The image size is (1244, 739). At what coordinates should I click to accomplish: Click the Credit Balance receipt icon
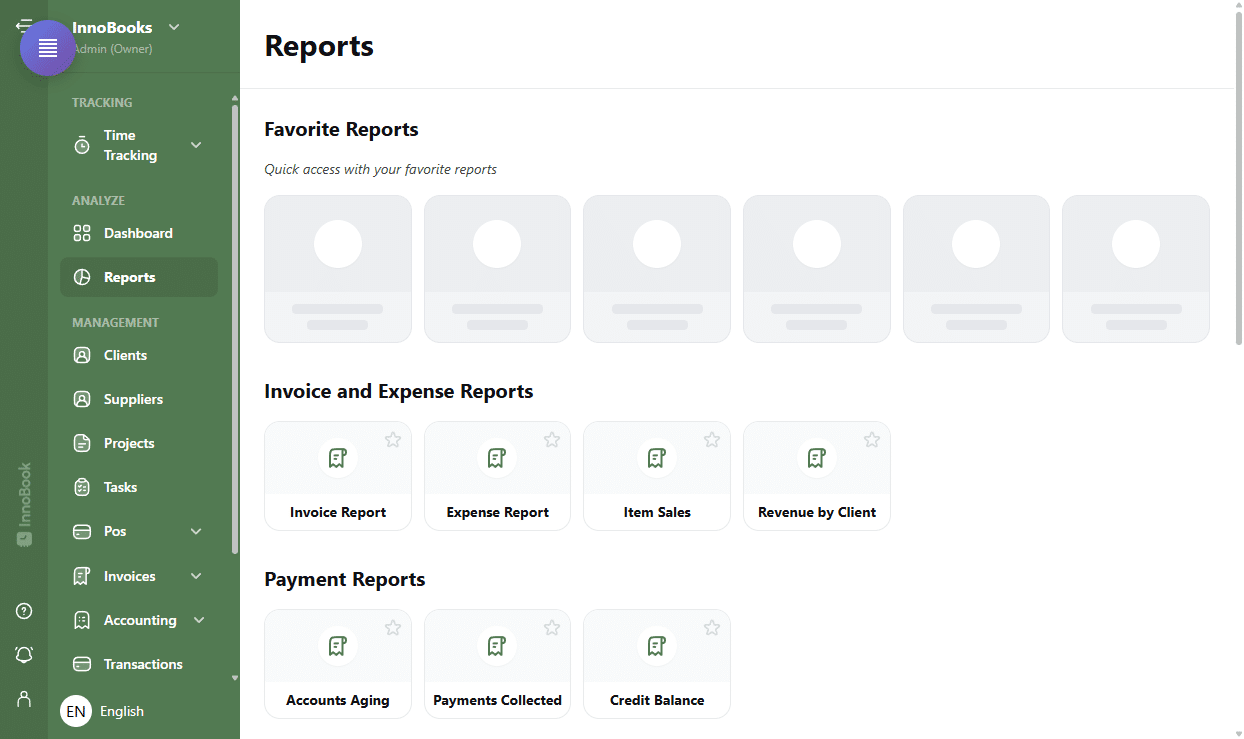[657, 646]
